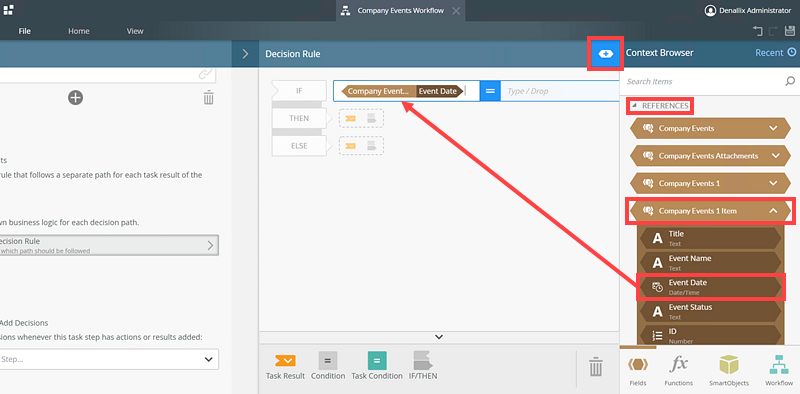Viewport: 800px width, 394px height.
Task: Select the Title text field
Action: 710,238
